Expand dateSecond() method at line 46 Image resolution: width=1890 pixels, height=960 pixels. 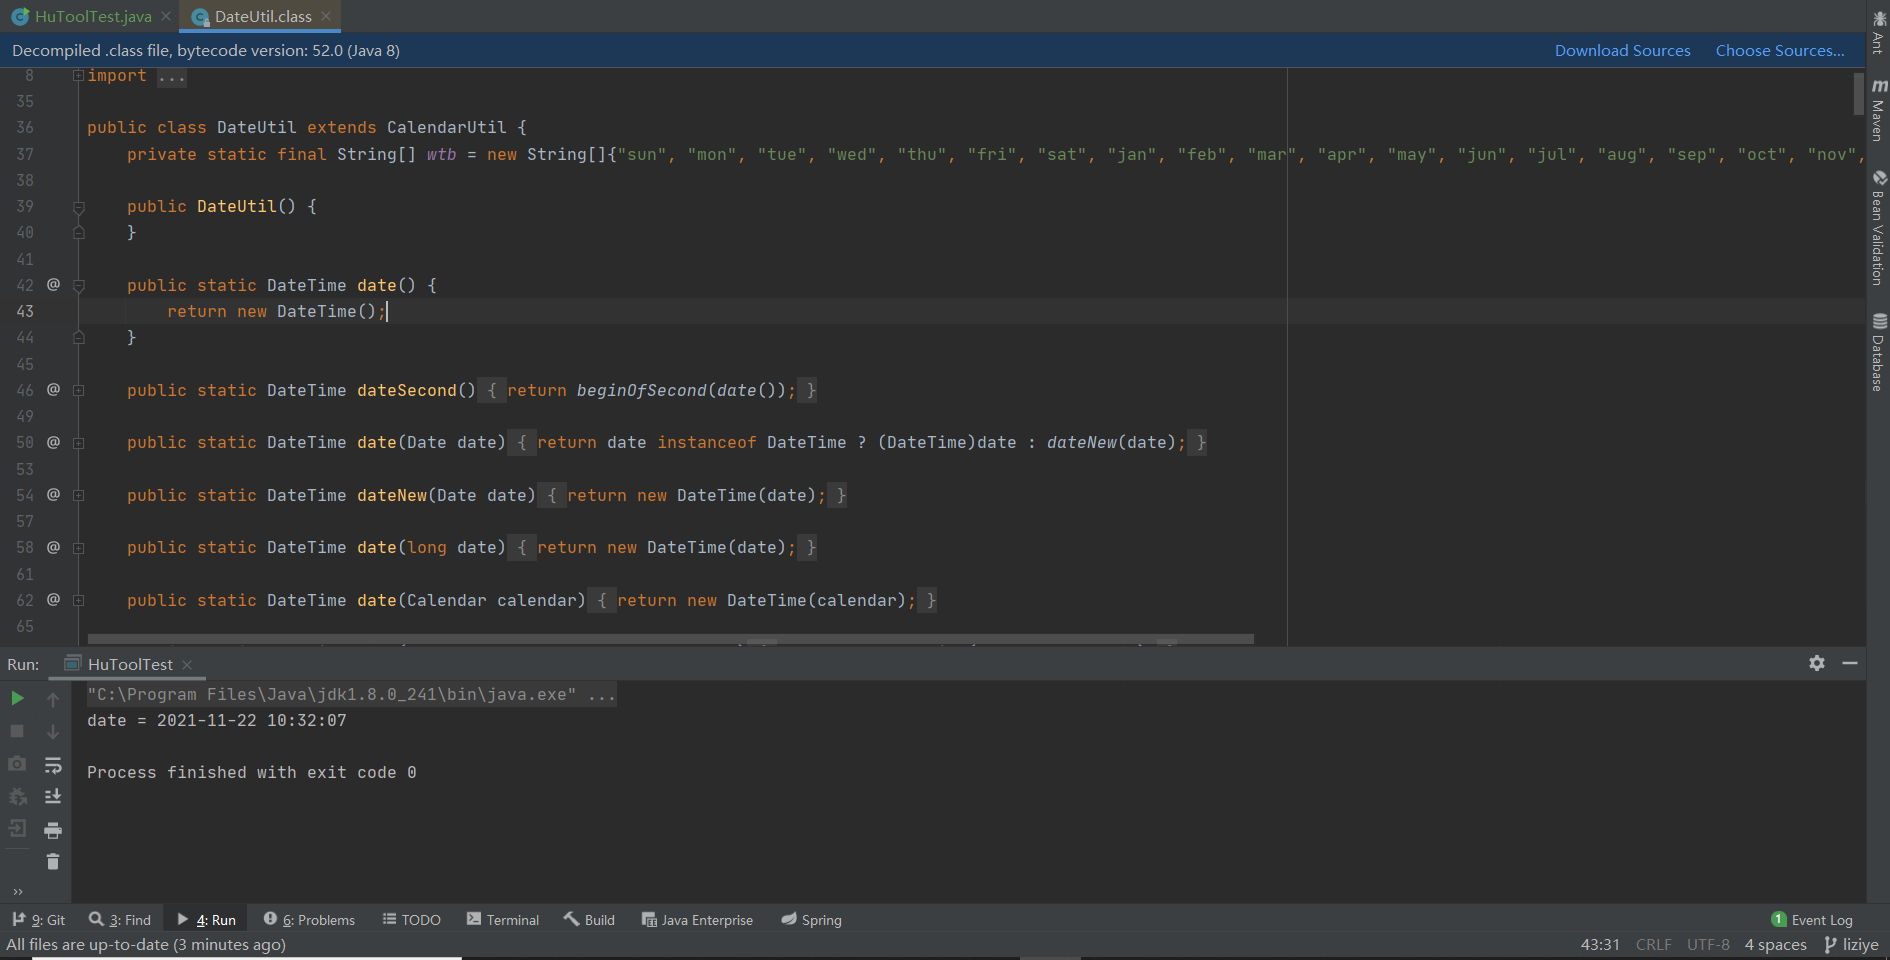click(x=78, y=391)
